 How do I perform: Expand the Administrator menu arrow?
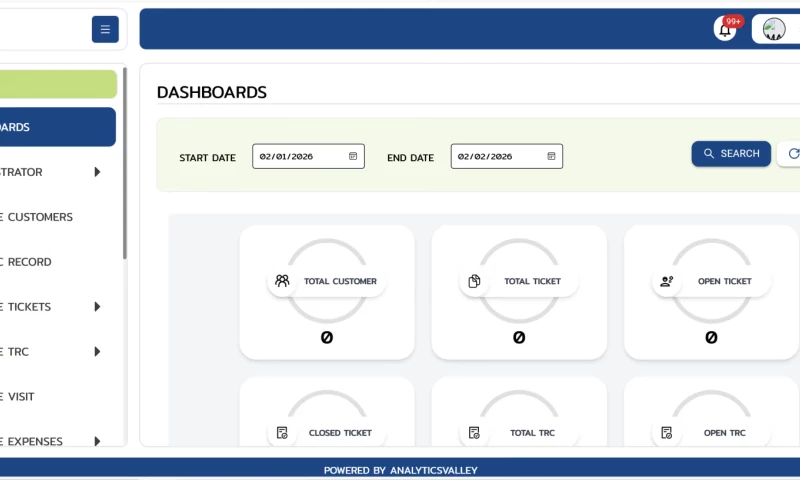97,172
